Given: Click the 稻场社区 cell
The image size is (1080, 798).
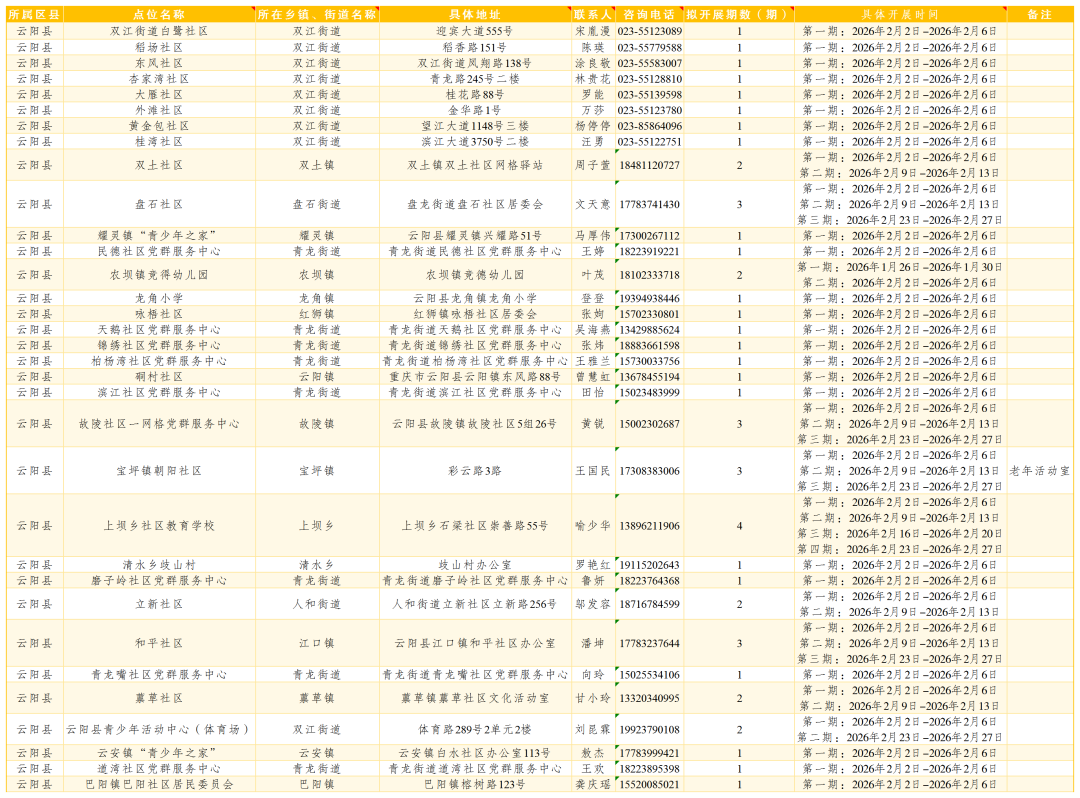Looking at the screenshot, I should (x=159, y=48).
